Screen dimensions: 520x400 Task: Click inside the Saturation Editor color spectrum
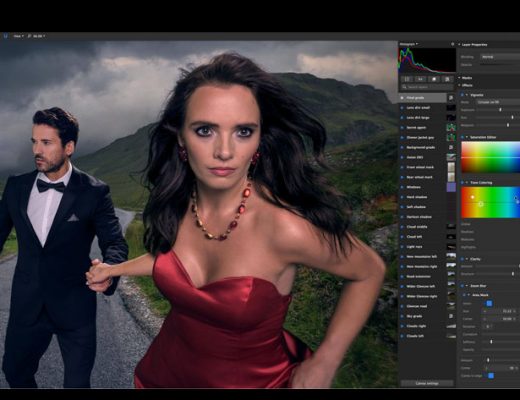pos(490,157)
